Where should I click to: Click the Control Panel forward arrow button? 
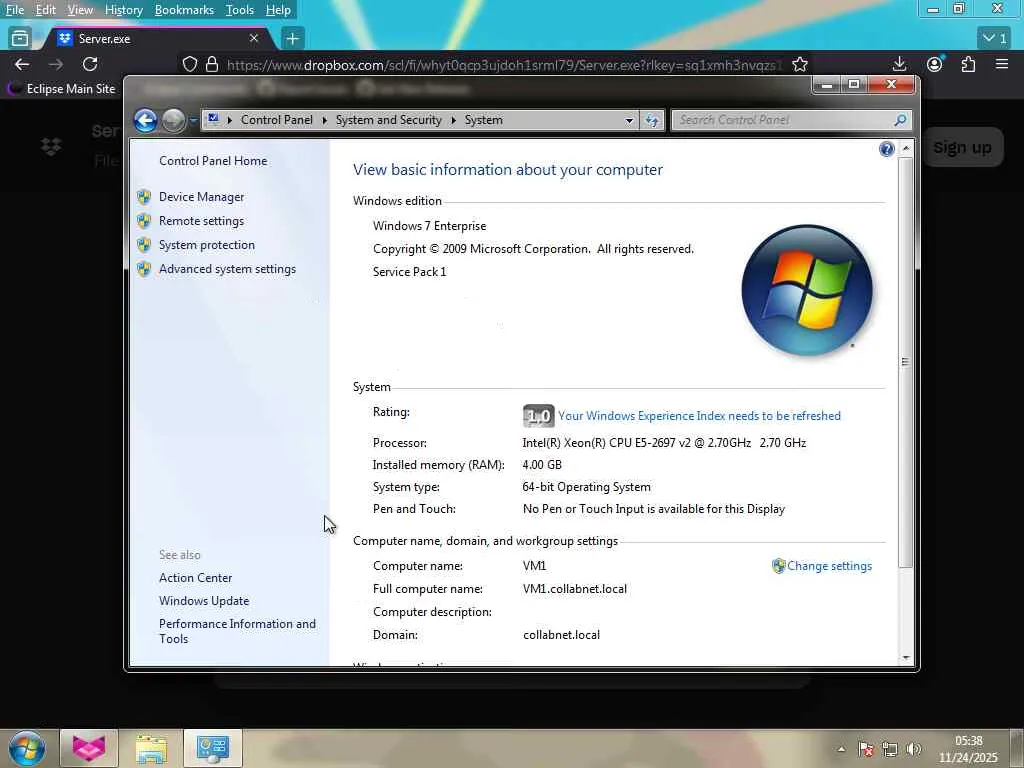click(x=173, y=120)
